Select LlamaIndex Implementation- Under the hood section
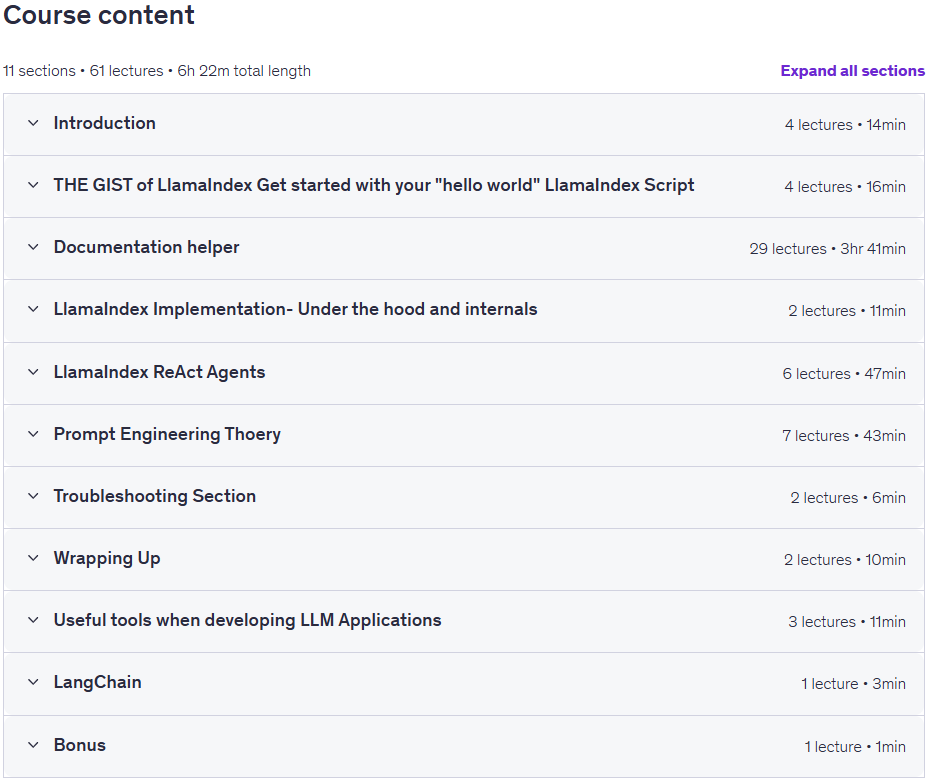 tap(295, 309)
